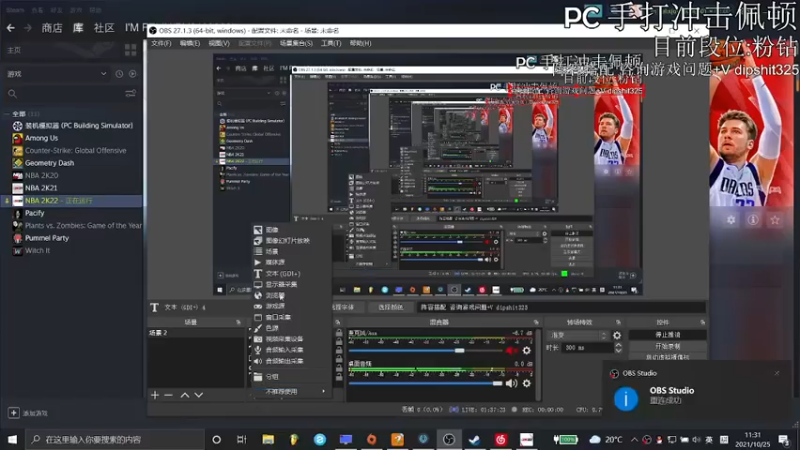This screenshot has width=800, height=450.
Task: Open File Explorer from the taskbar
Action: tap(268, 439)
